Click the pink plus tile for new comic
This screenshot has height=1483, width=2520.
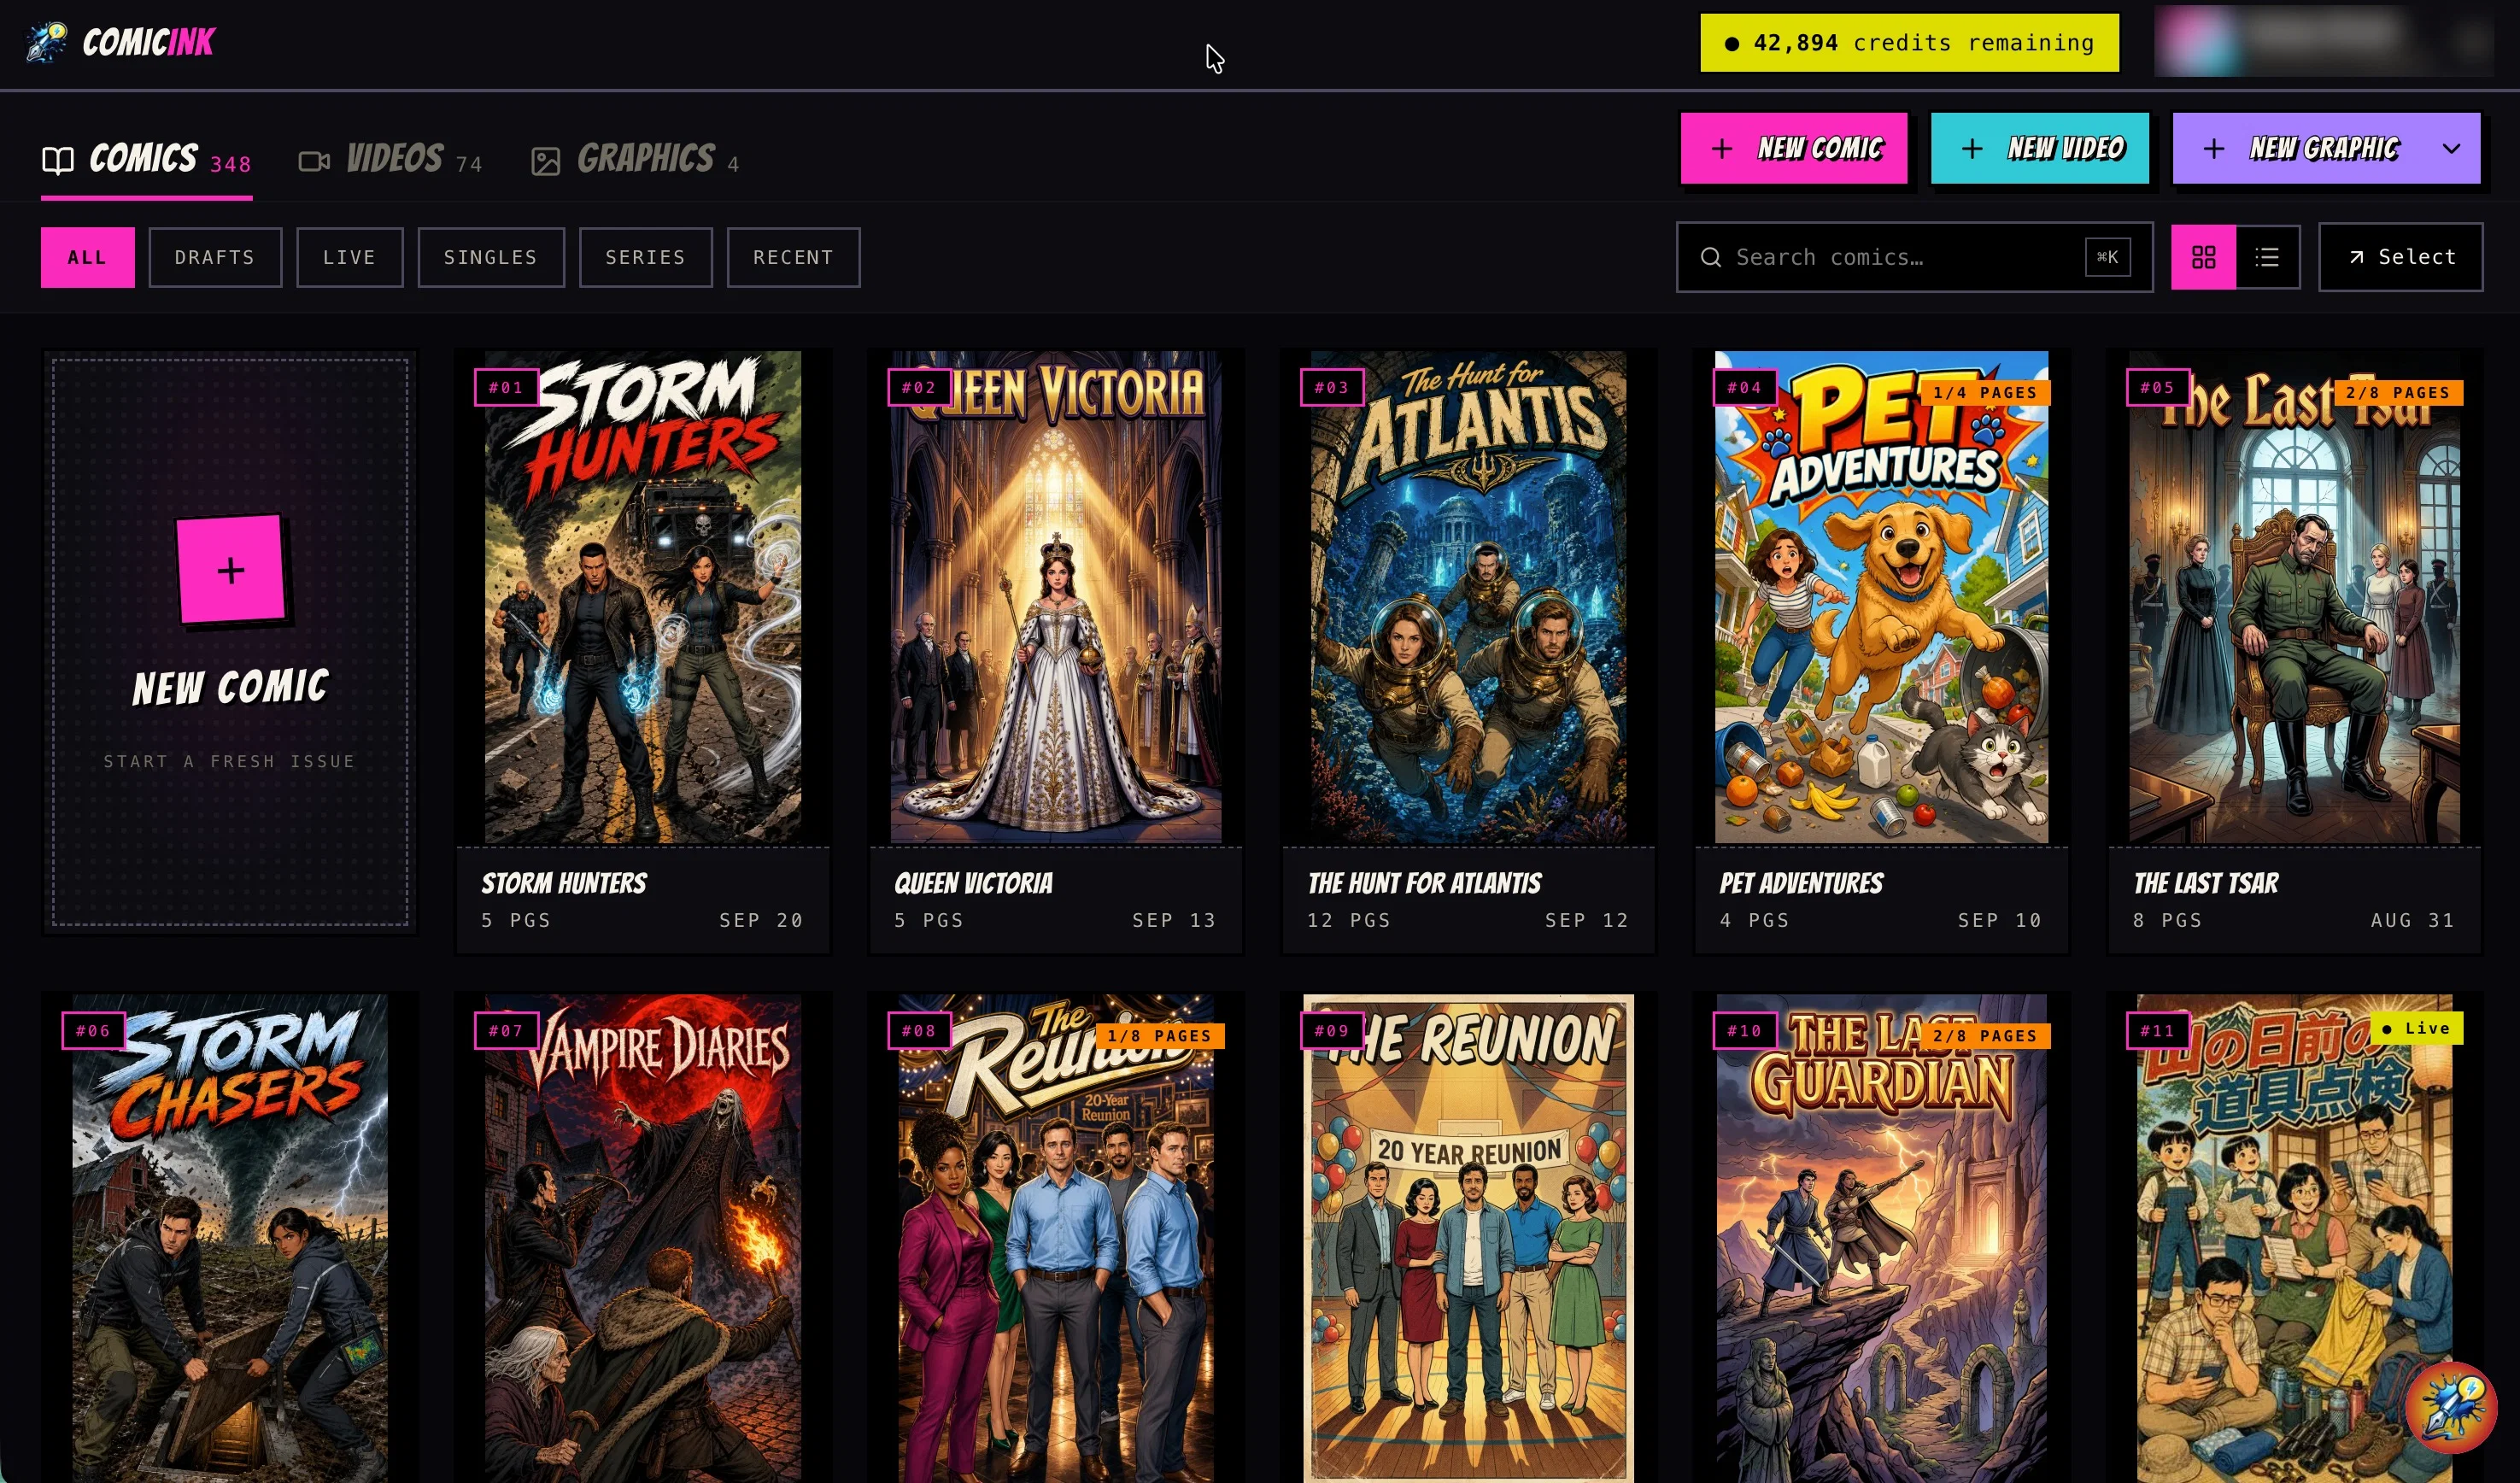coord(231,569)
